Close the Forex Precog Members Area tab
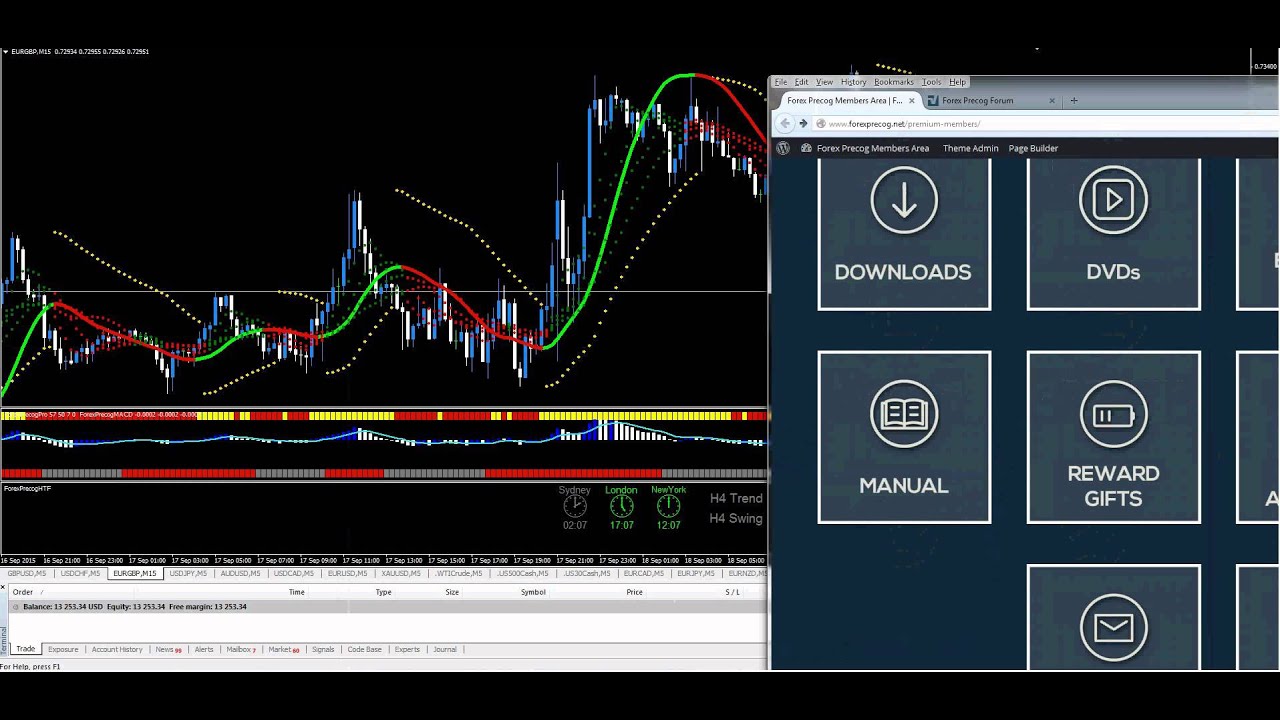The height and width of the screenshot is (720, 1280). tap(911, 101)
